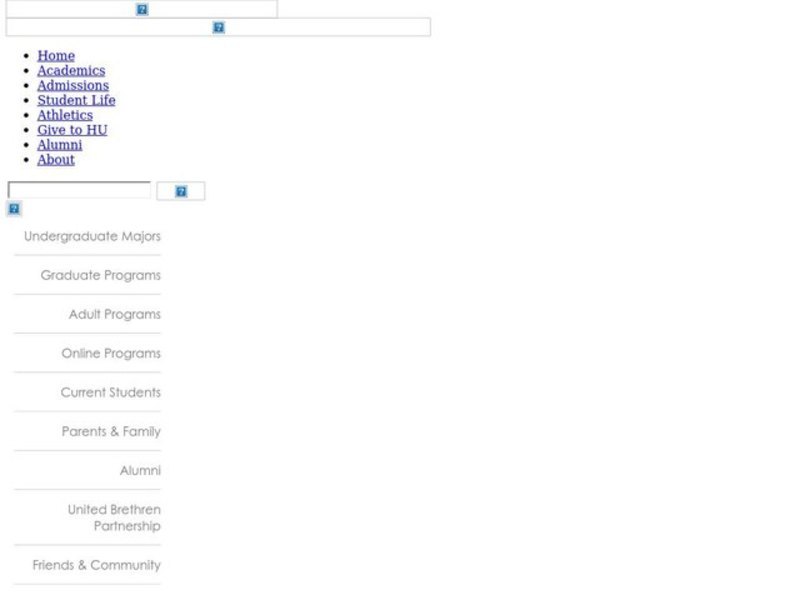Open the About navigation link
The image size is (800, 600).
[x=56, y=160]
